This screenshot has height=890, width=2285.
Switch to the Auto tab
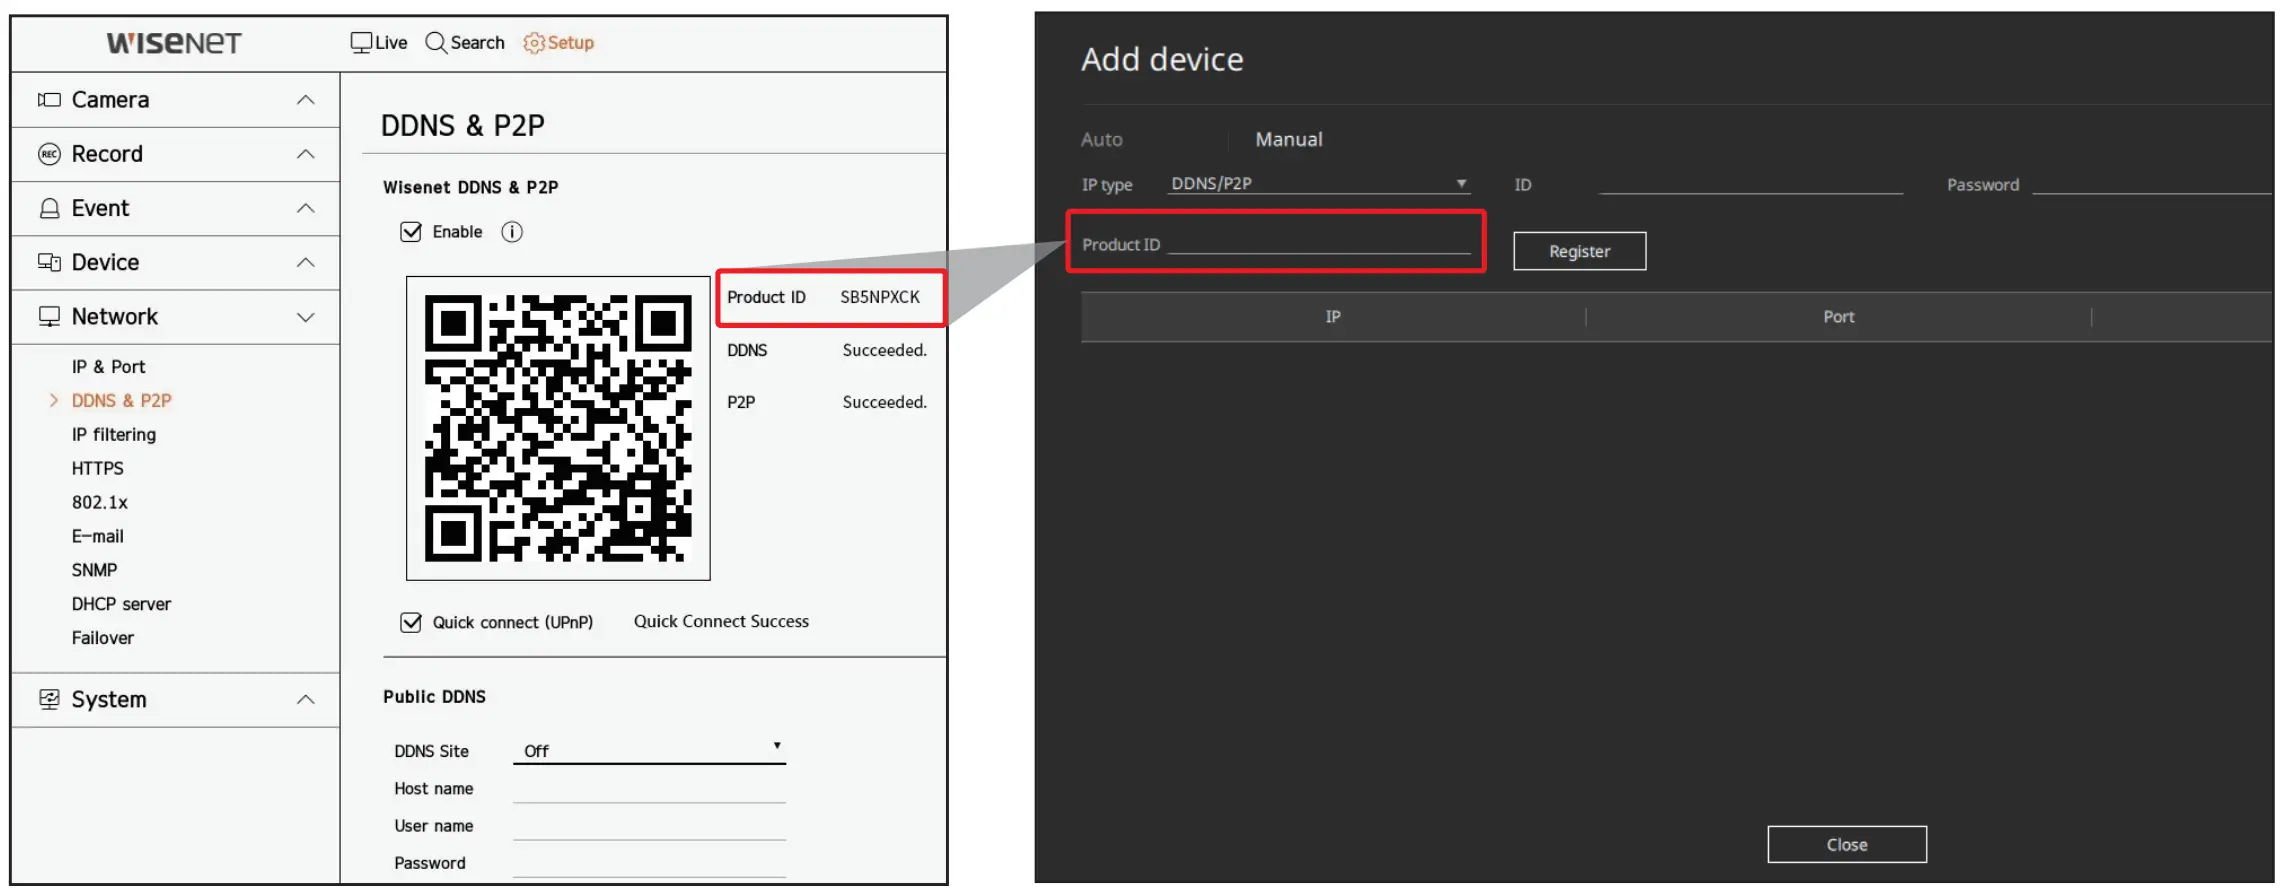[x=1101, y=140]
